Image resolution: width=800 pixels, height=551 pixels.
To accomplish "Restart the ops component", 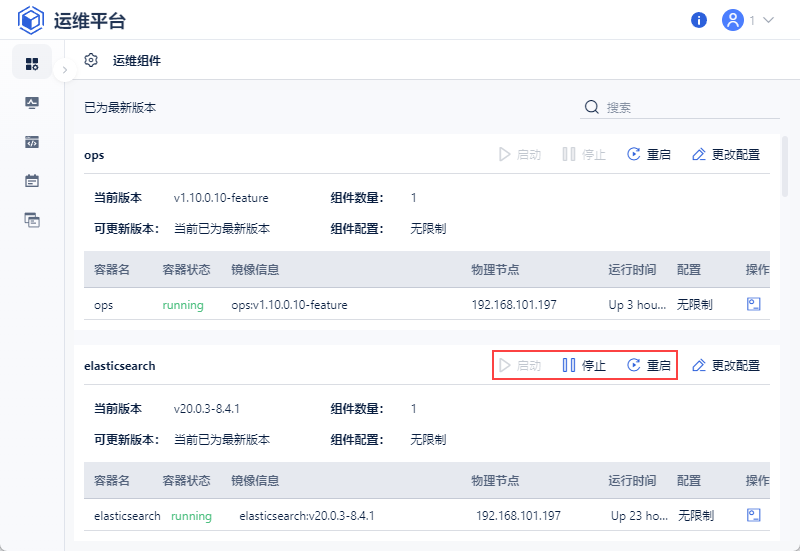I will pos(649,154).
